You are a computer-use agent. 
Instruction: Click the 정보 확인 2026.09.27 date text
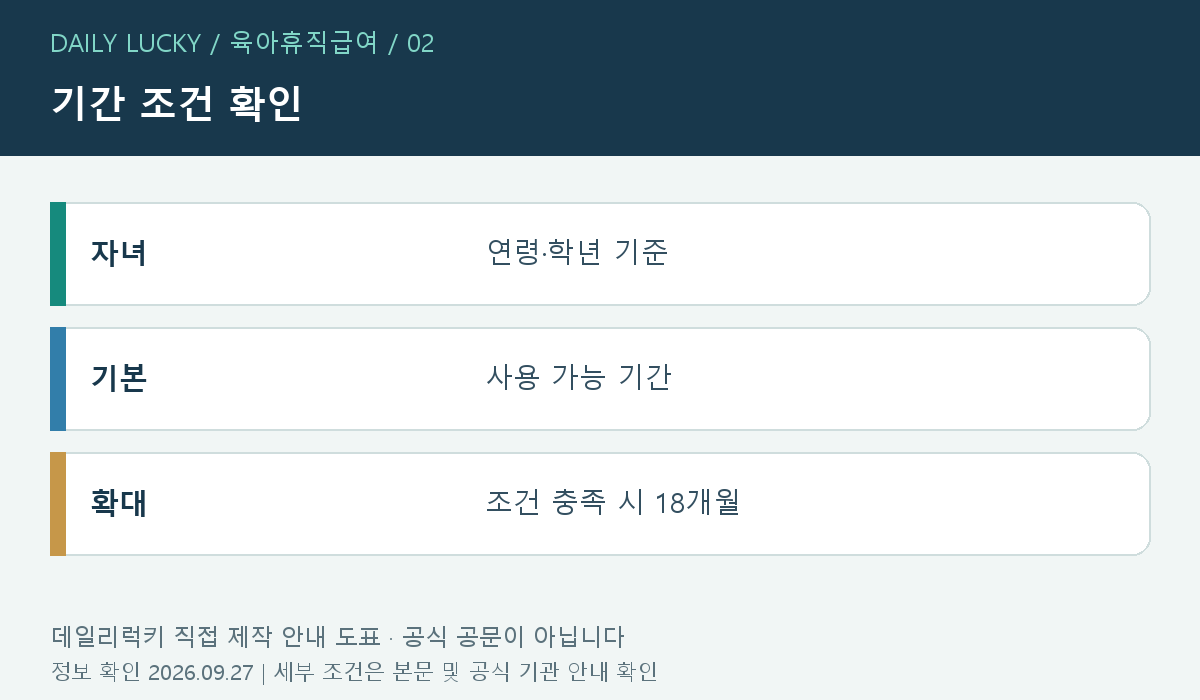(152, 672)
